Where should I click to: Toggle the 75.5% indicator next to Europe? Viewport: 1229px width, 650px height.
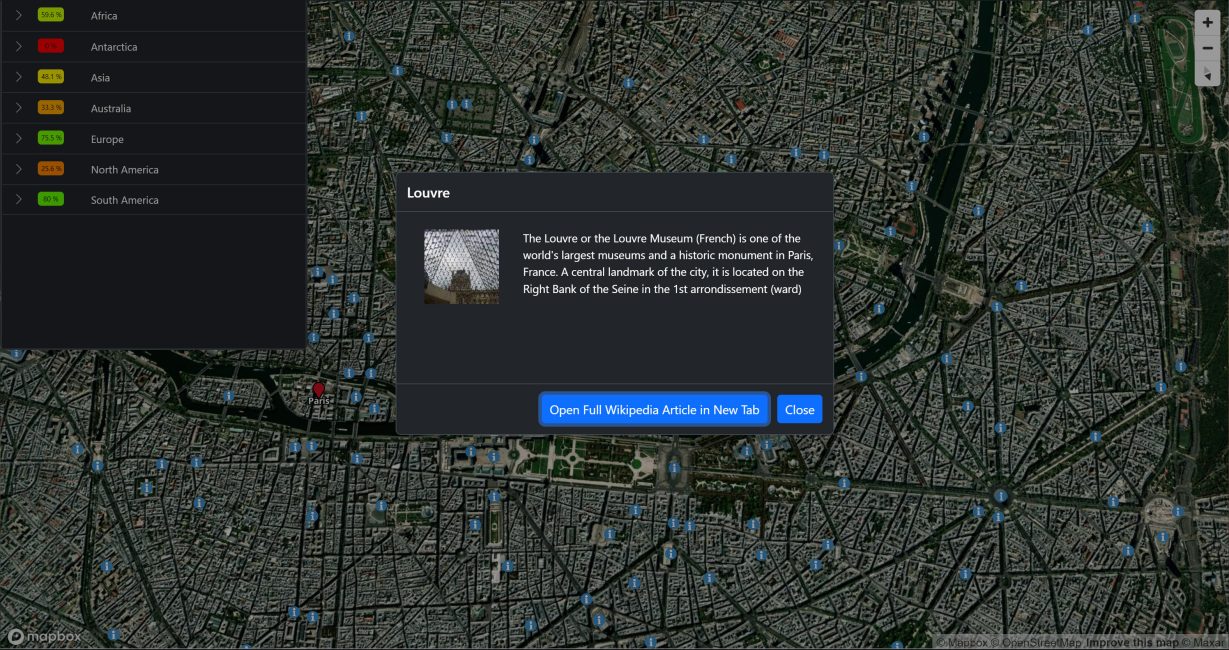[50, 139]
